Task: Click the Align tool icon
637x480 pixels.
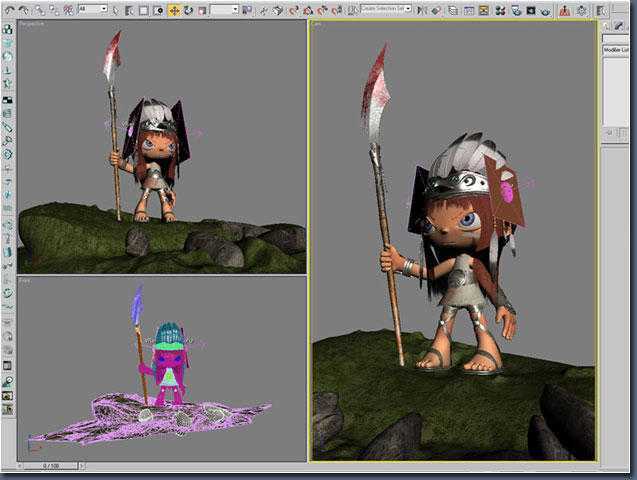Action: point(436,10)
